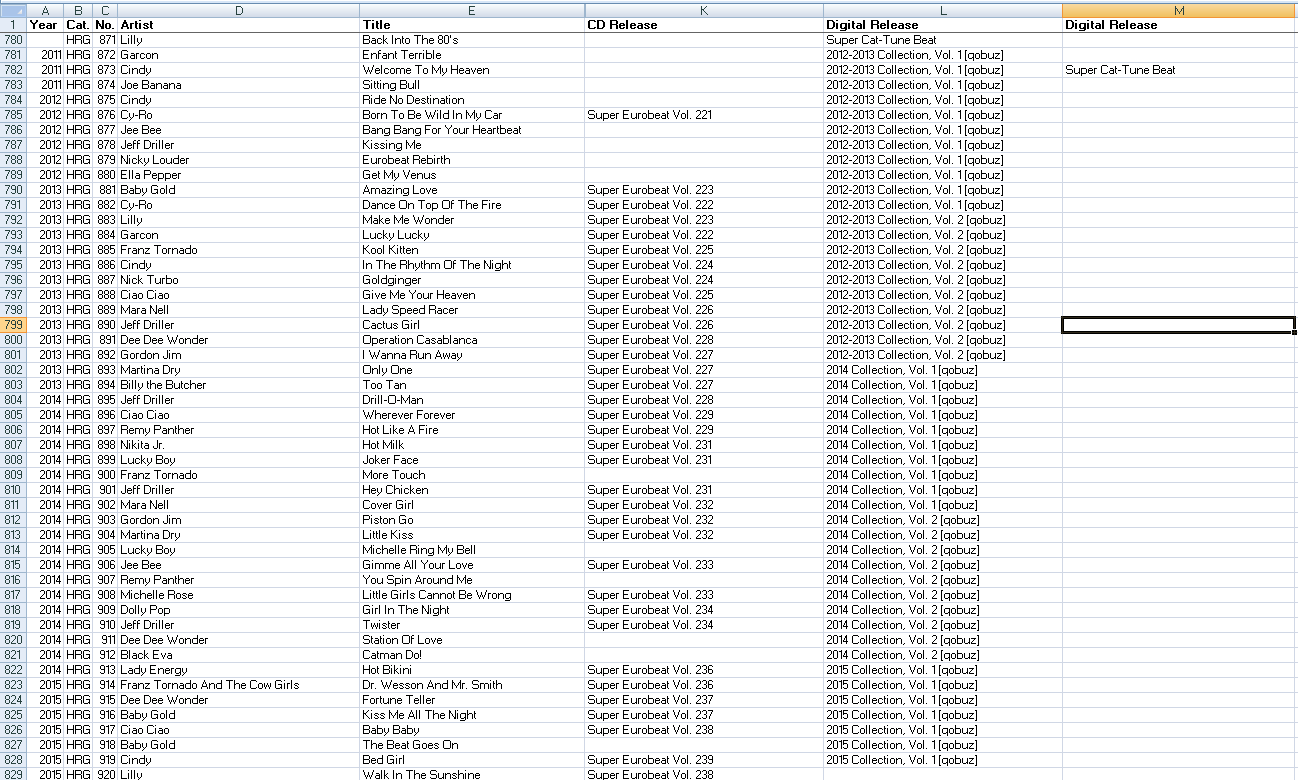Select column L header

[x=943, y=10]
